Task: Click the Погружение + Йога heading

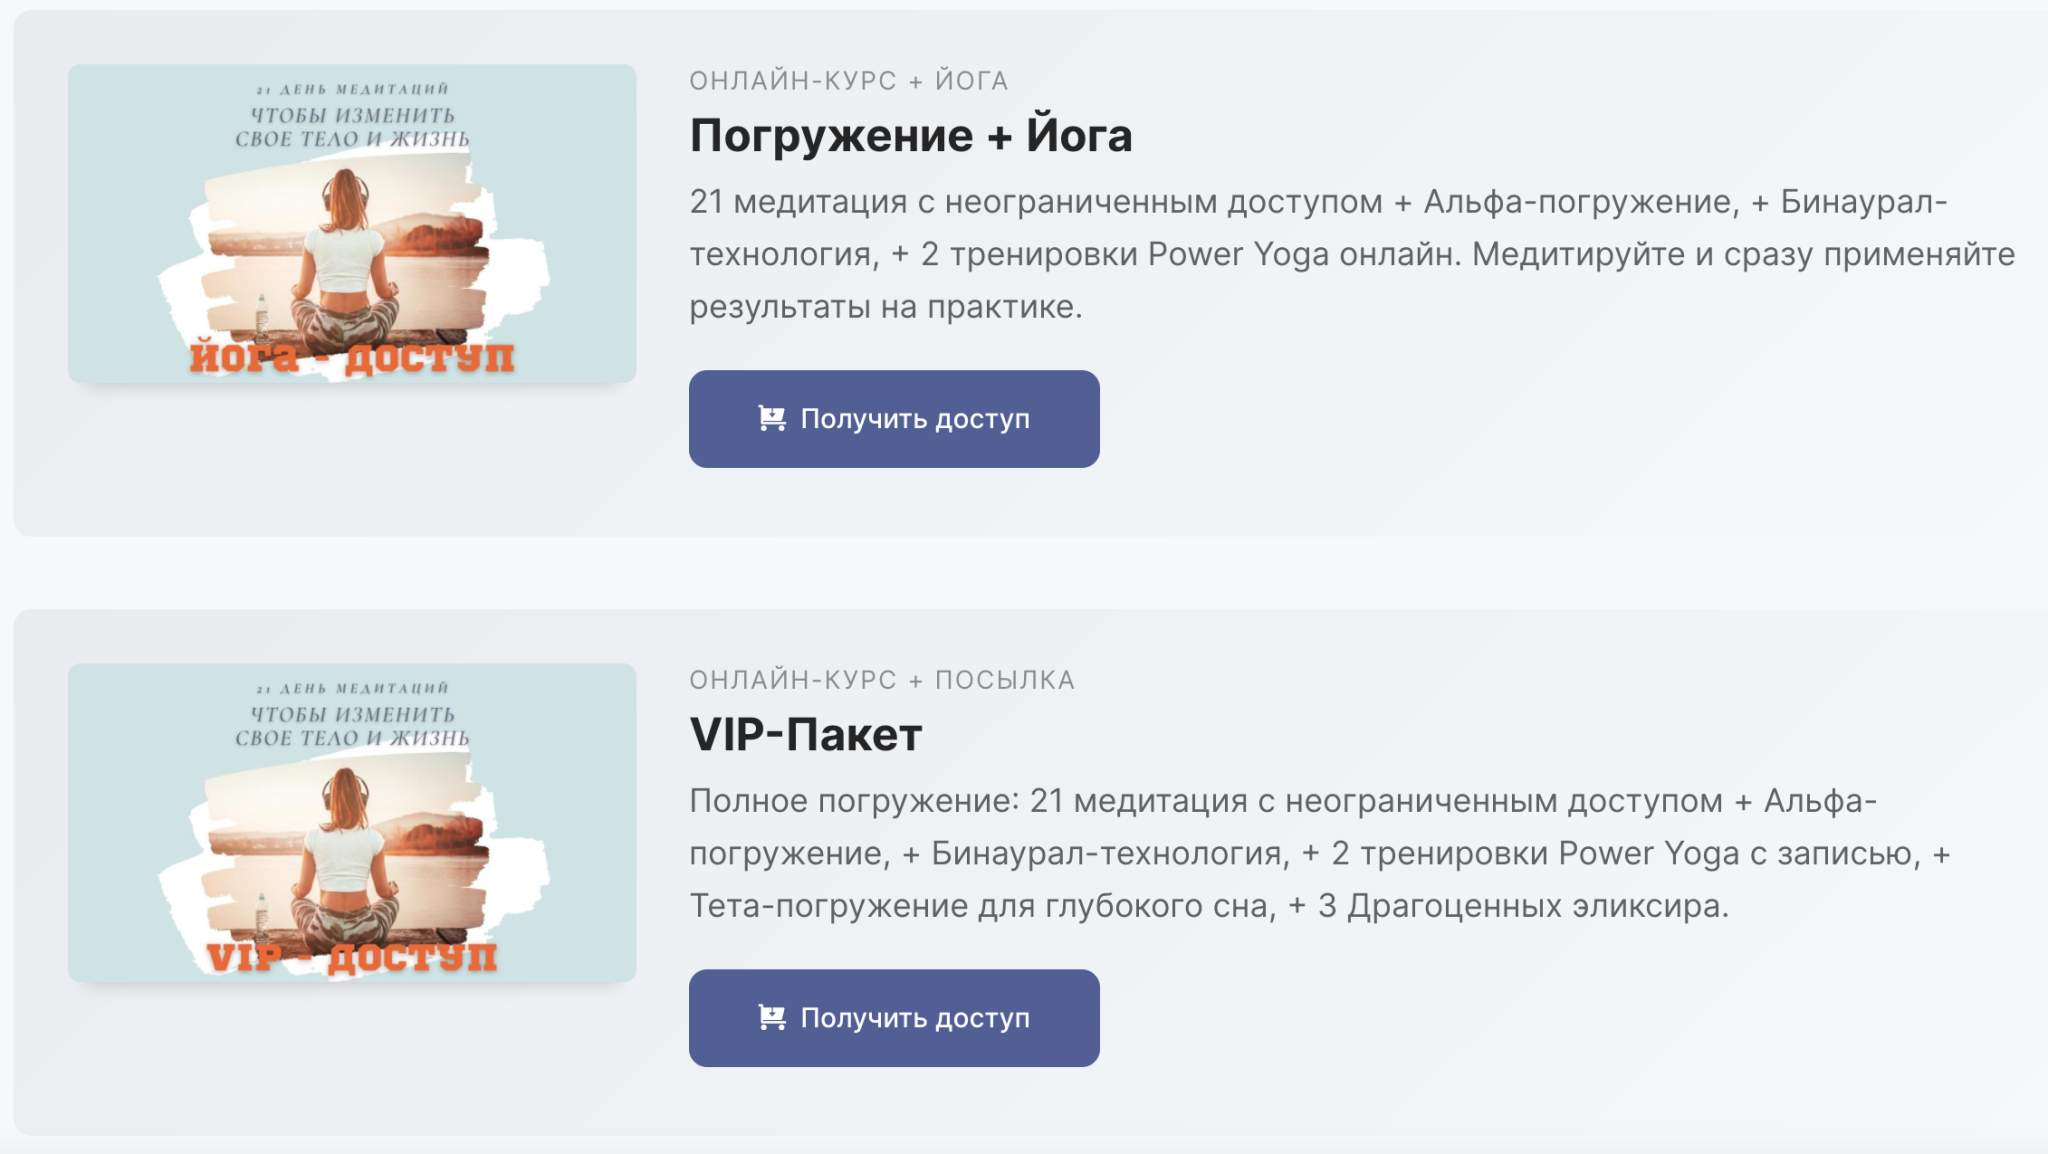Action: point(910,135)
